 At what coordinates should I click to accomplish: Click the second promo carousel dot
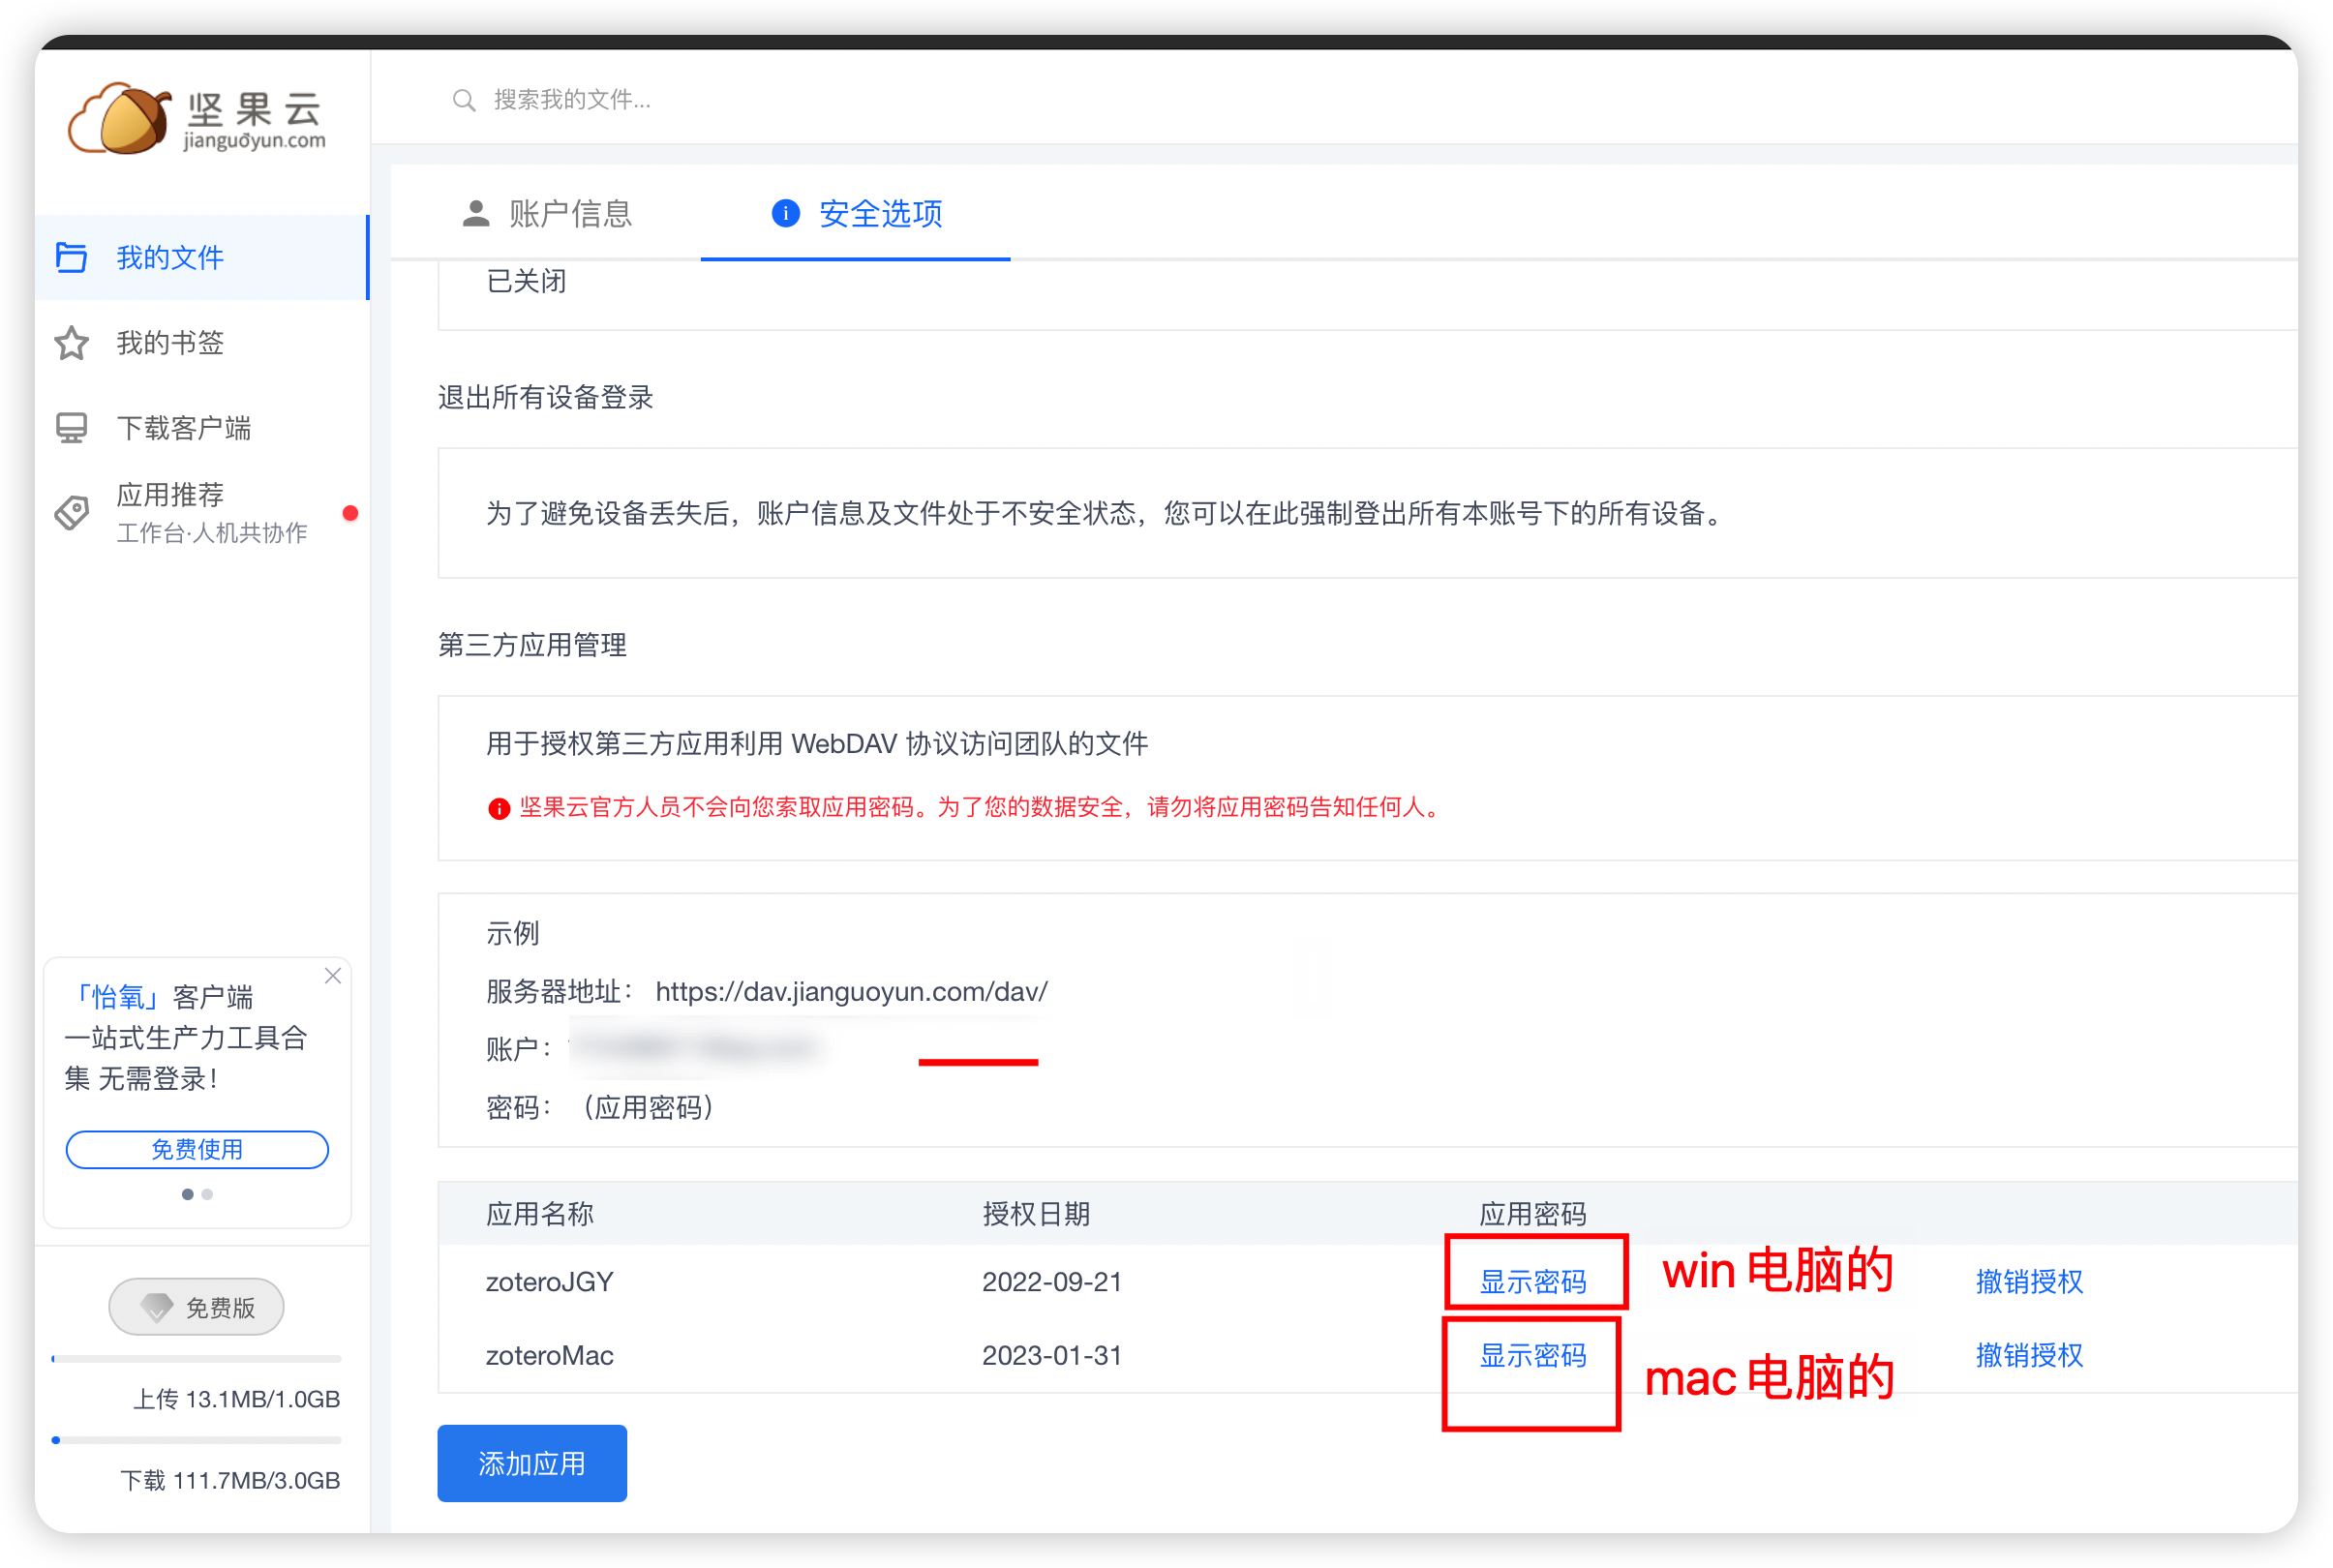(x=207, y=1194)
